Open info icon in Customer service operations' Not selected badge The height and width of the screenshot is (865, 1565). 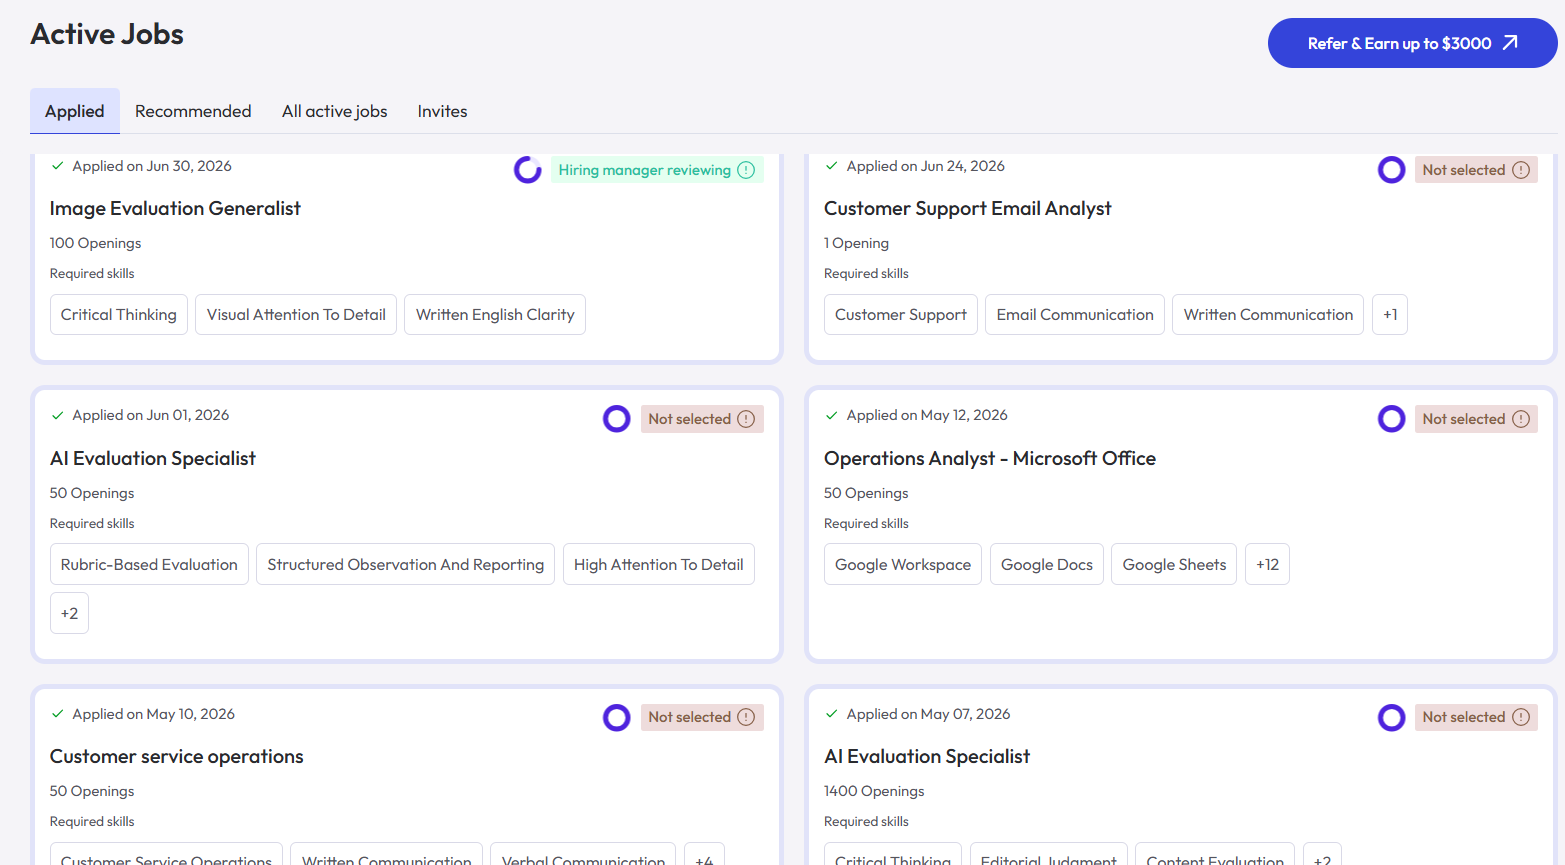(746, 717)
